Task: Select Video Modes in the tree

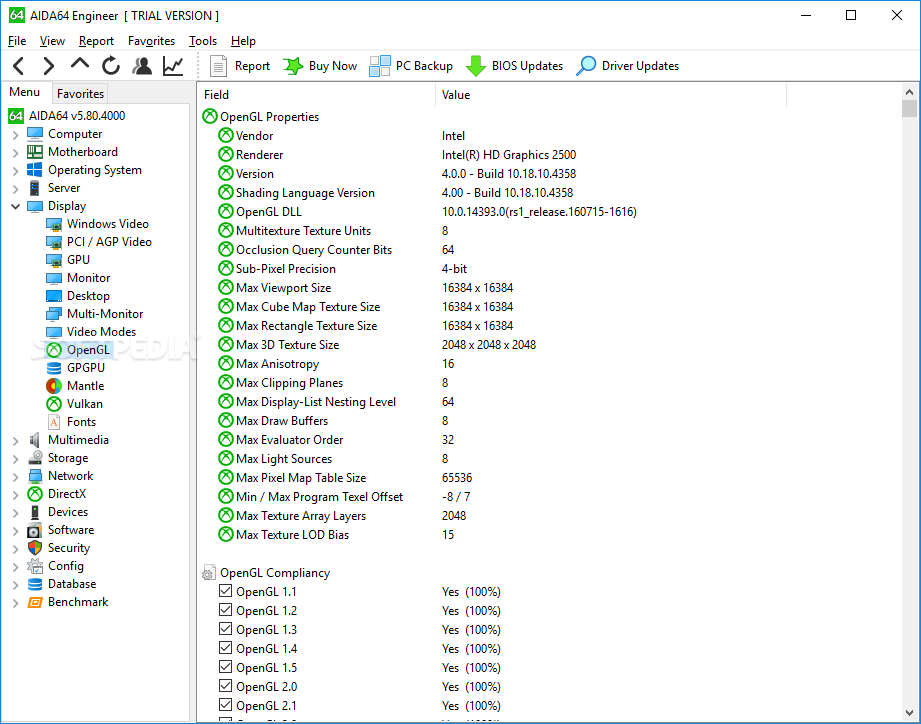Action: (101, 332)
